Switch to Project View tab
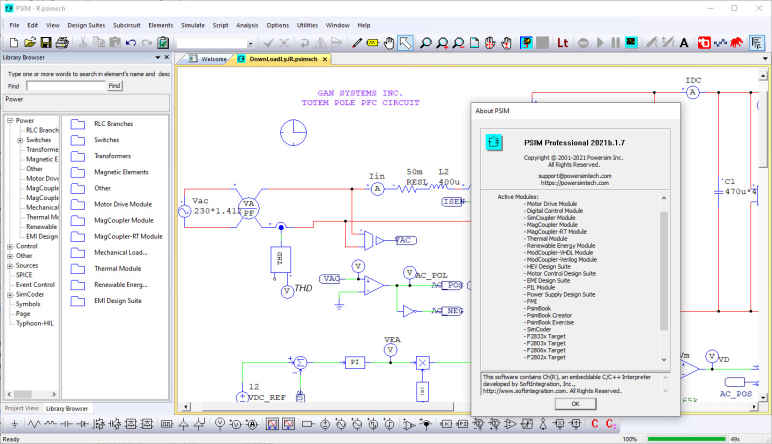The image size is (772, 444). (21, 408)
